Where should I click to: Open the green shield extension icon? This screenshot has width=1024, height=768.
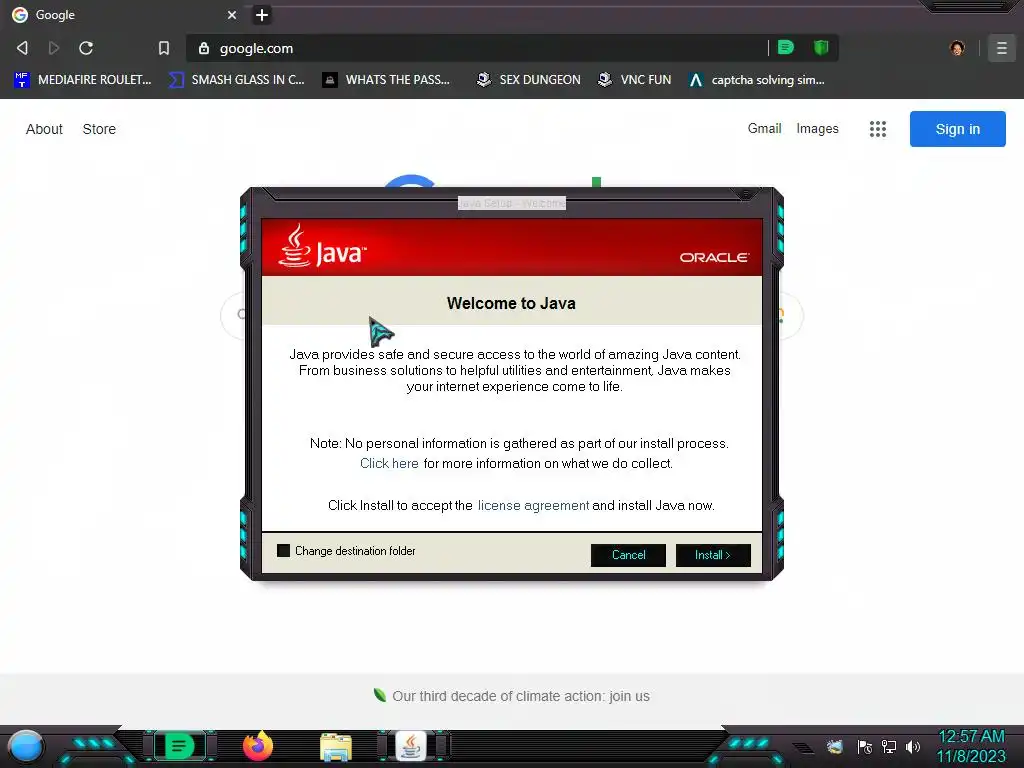point(821,47)
